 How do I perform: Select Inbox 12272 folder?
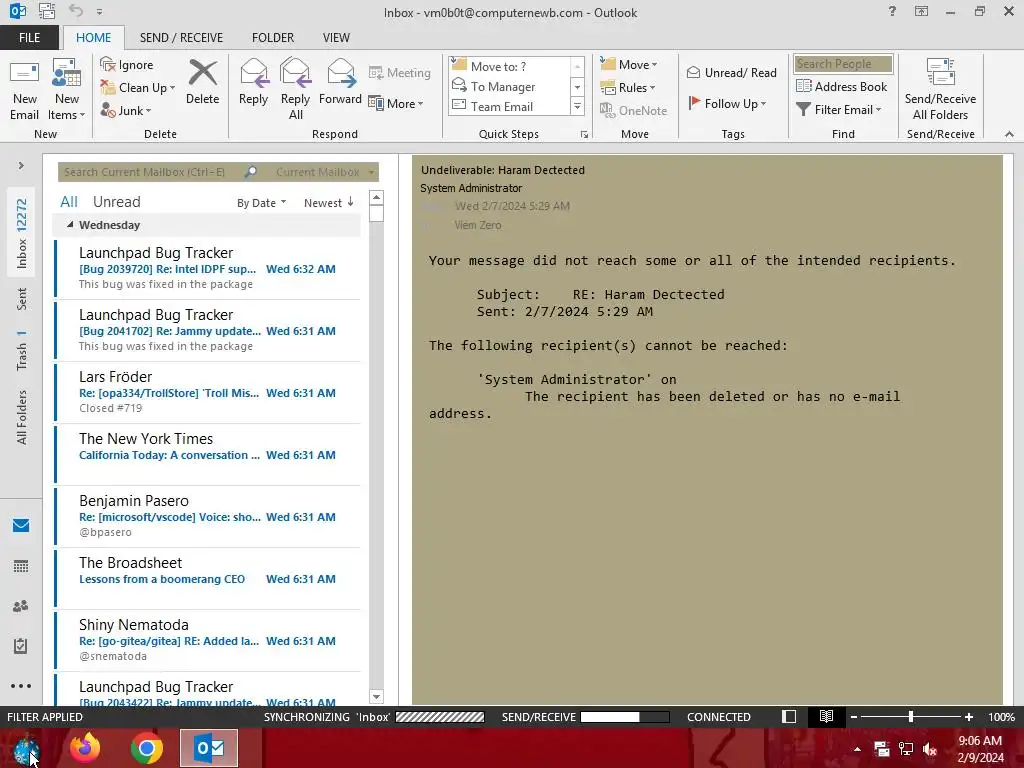point(22,233)
